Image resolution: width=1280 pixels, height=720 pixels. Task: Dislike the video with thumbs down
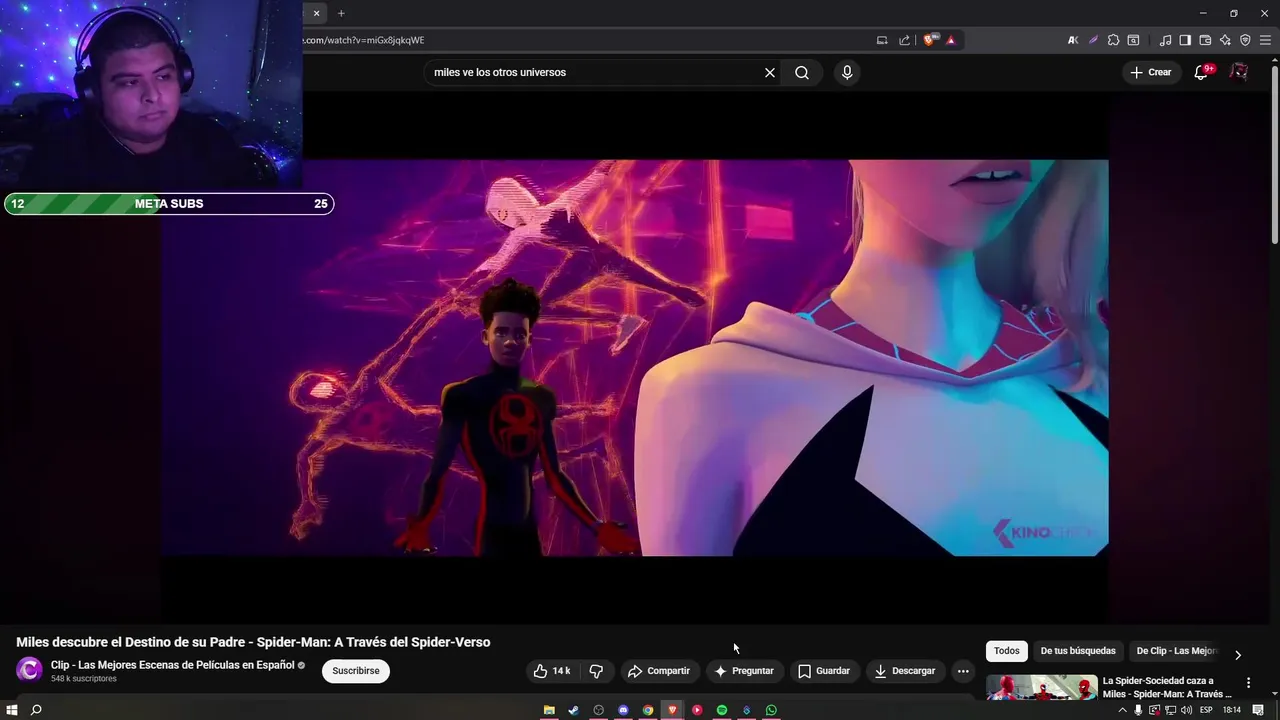click(x=596, y=671)
